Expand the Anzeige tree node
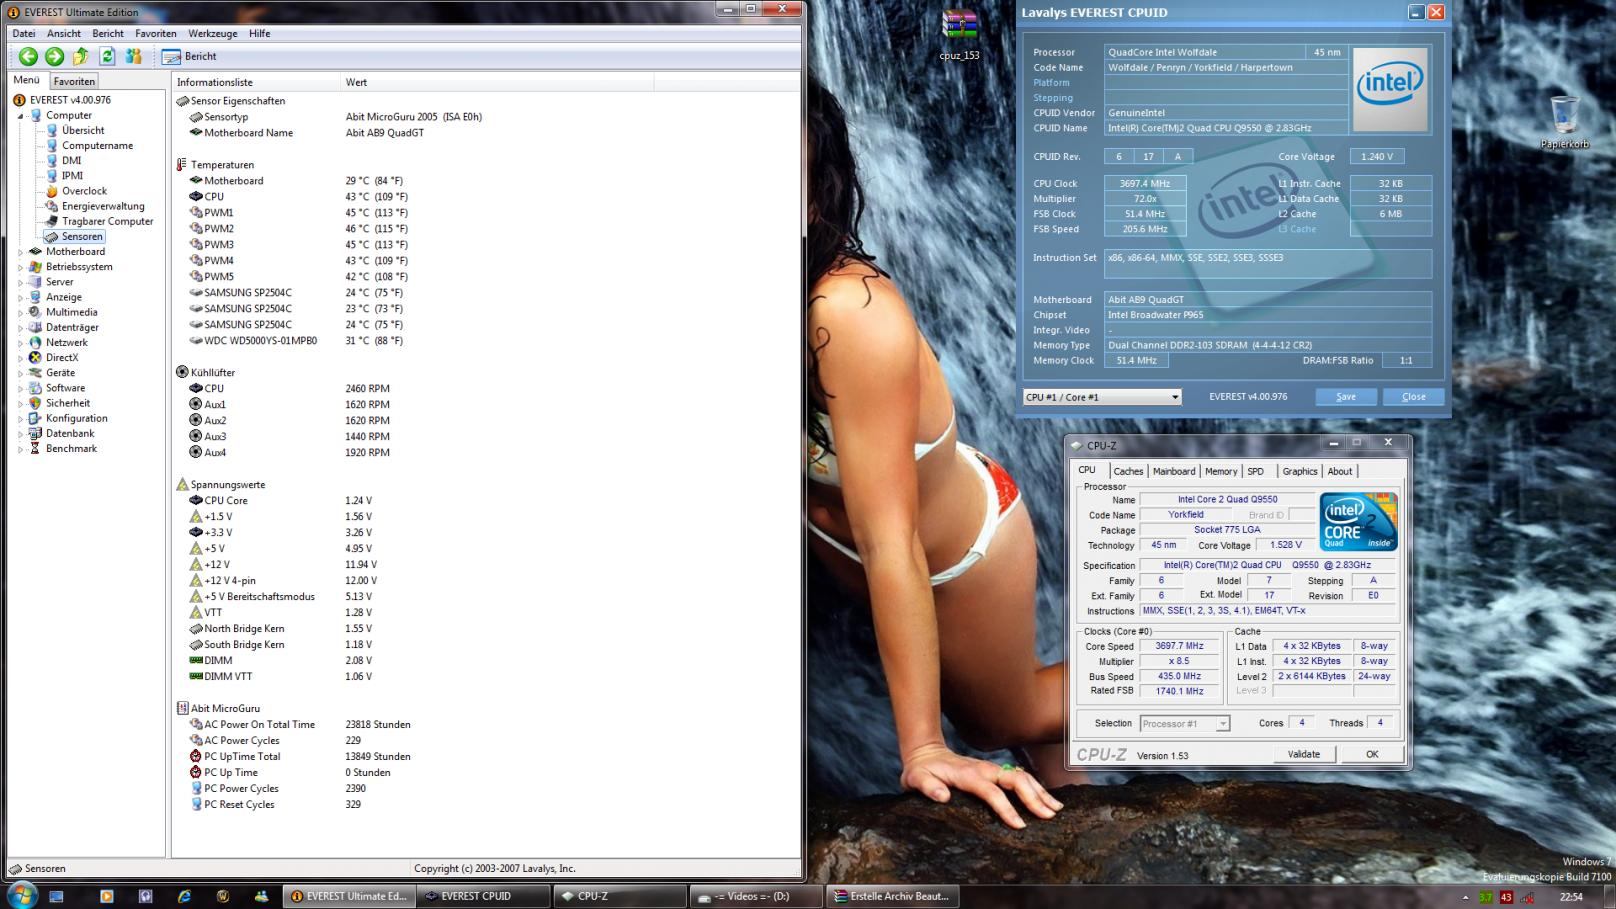The height and width of the screenshot is (909, 1616). pyautogui.click(x=20, y=297)
